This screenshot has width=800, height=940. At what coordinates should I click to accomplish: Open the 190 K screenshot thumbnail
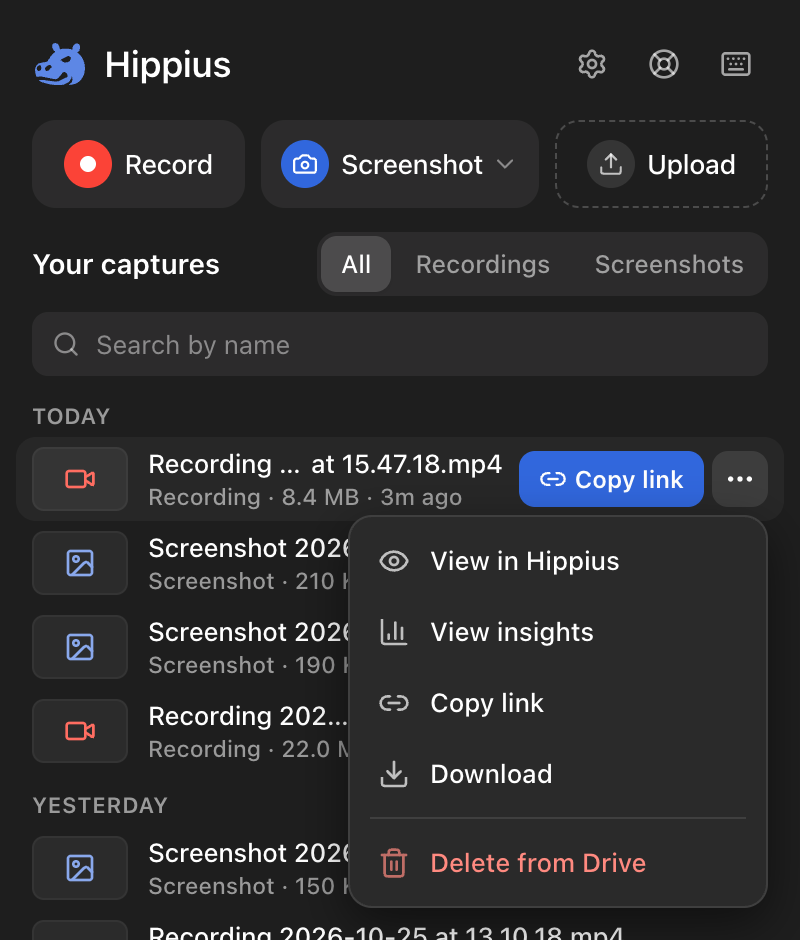click(80, 647)
